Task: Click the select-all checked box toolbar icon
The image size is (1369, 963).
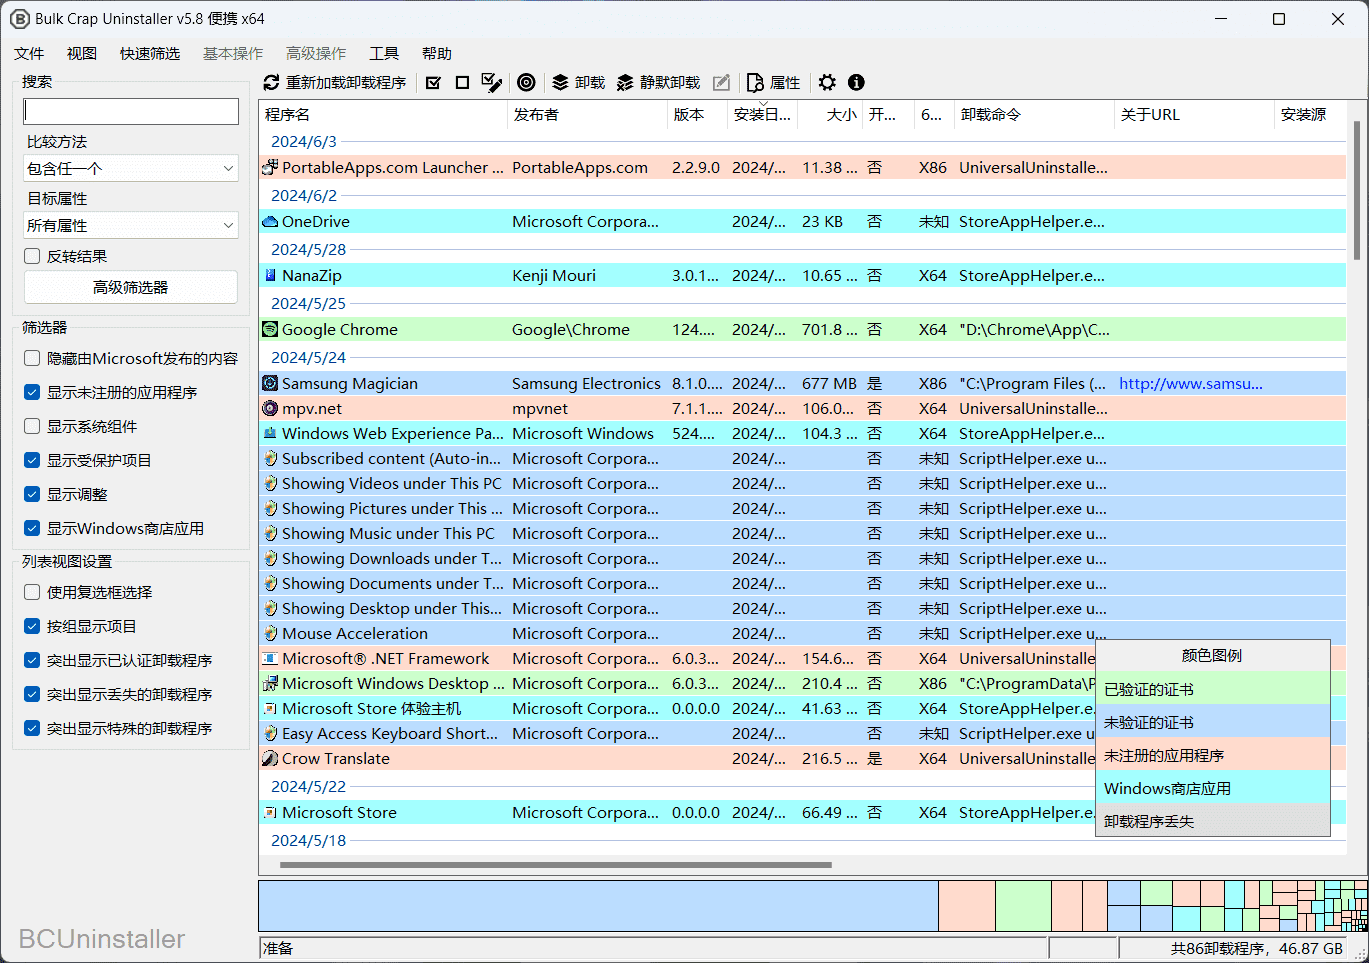Action: [433, 82]
